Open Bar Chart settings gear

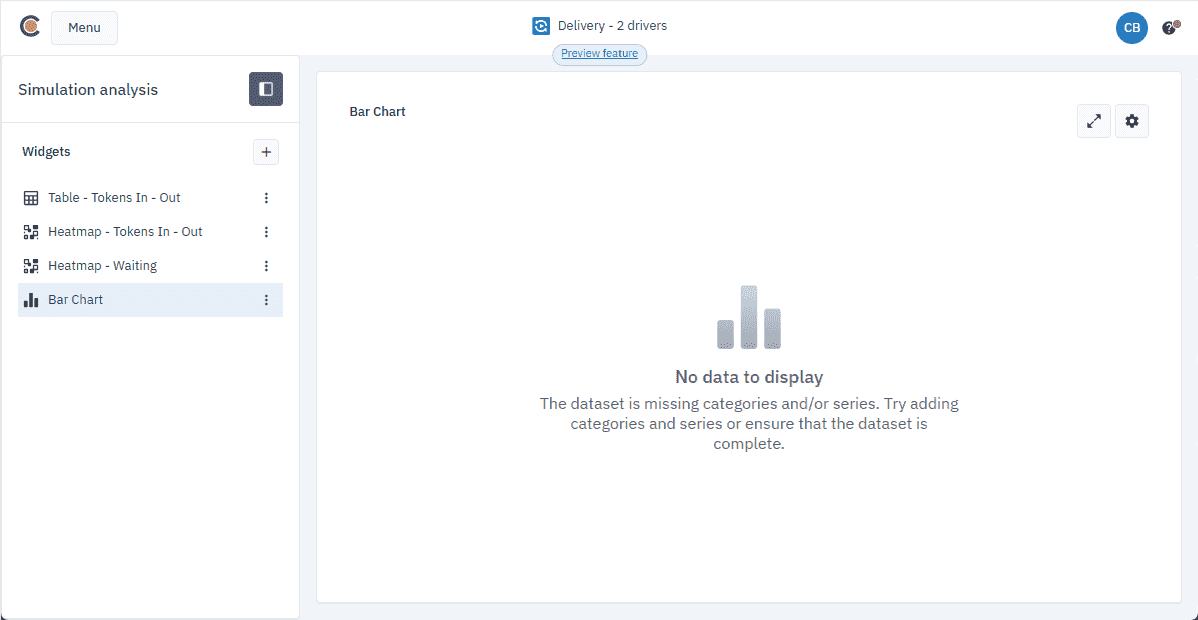(x=1132, y=121)
